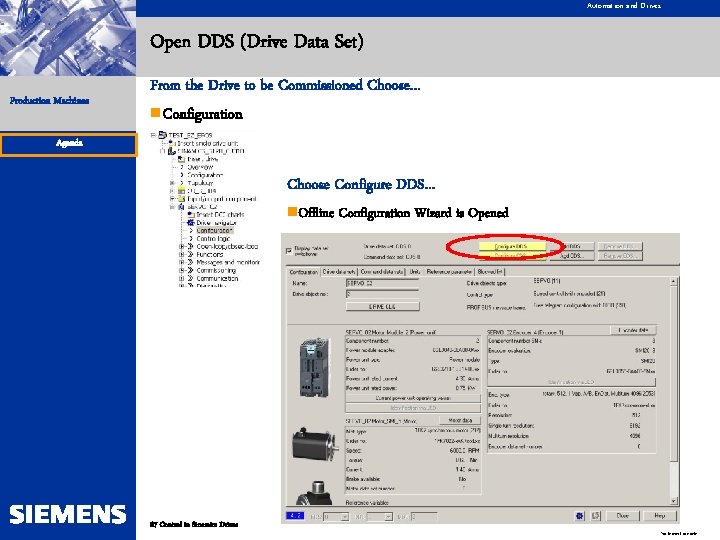Image resolution: width=720 pixels, height=540 pixels.
Task: Click the Insert DCC charts icon
Action: pos(191,214)
